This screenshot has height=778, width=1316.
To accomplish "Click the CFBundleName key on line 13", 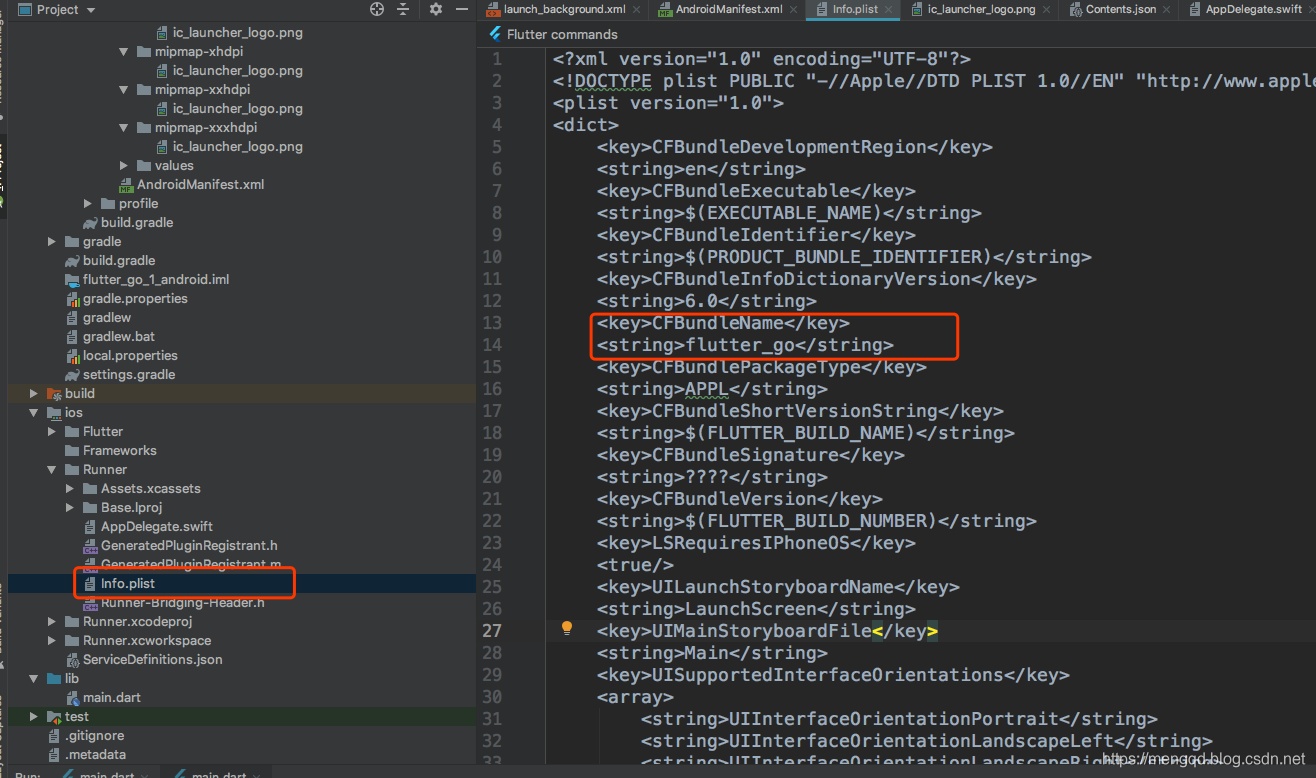I will click(717, 323).
